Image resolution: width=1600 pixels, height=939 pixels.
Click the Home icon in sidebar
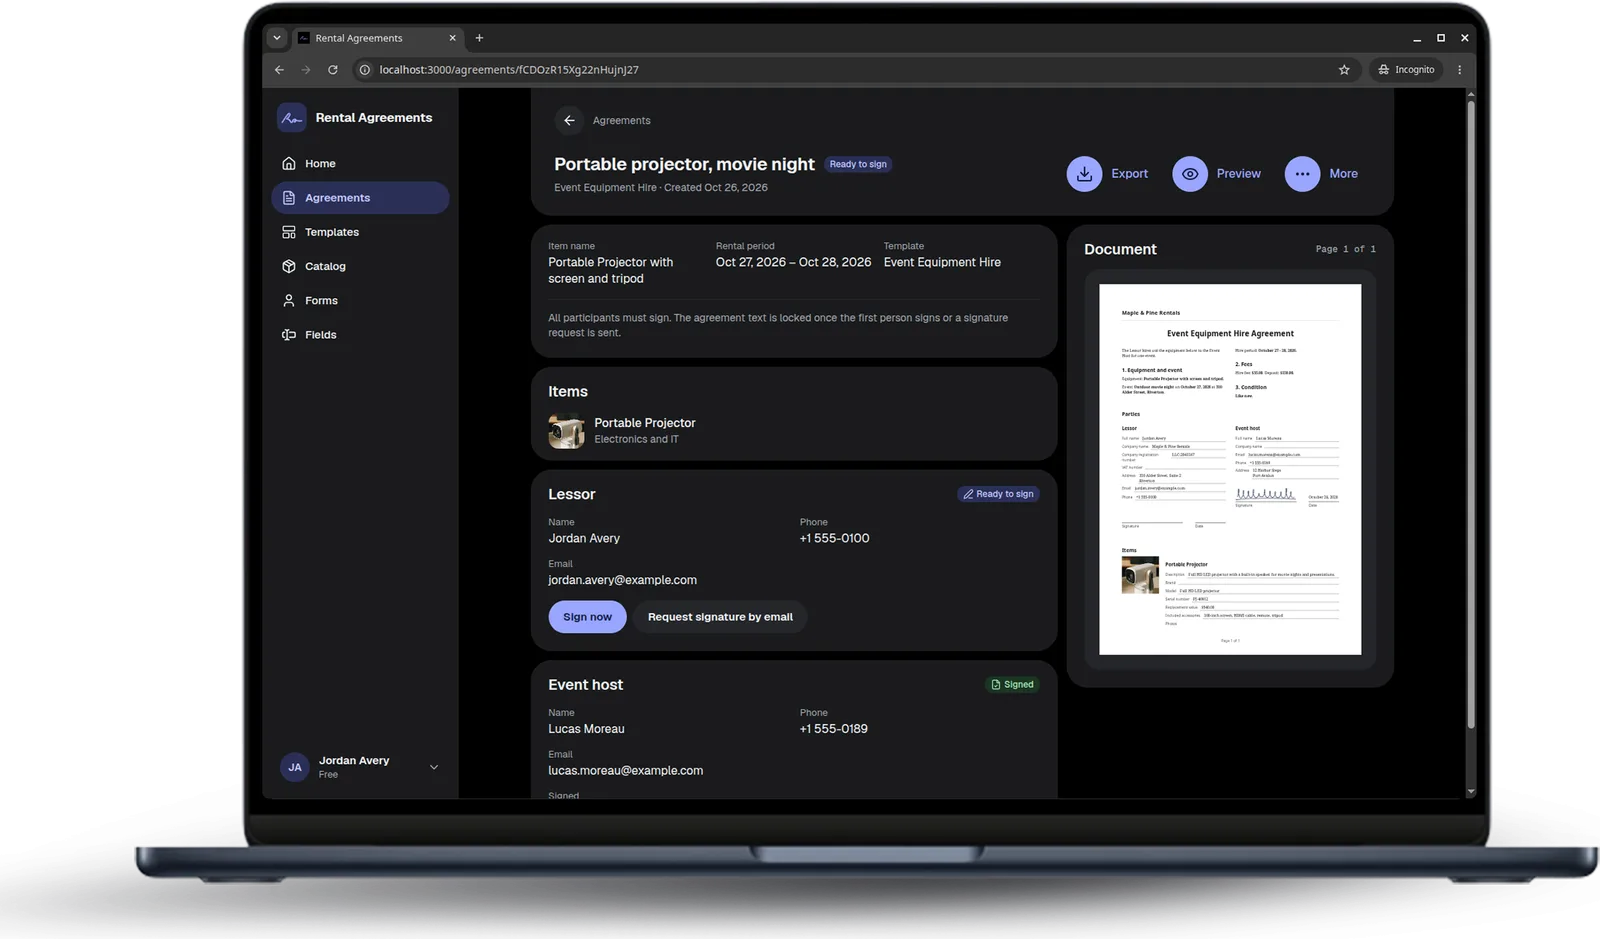pyautogui.click(x=289, y=163)
